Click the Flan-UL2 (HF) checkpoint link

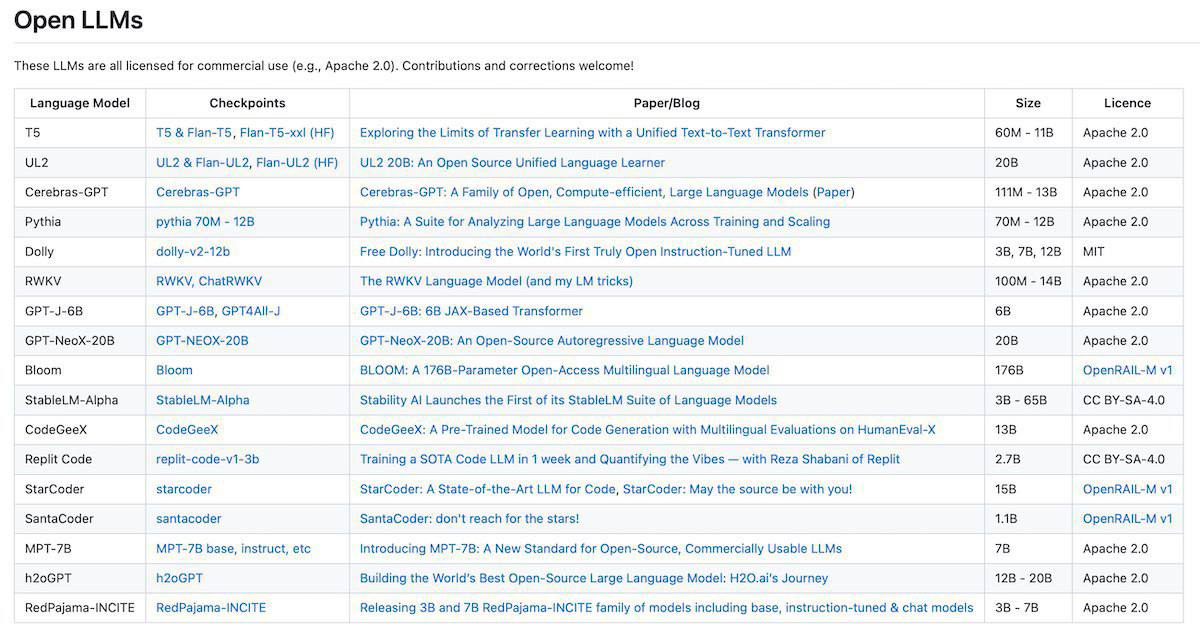click(297, 162)
